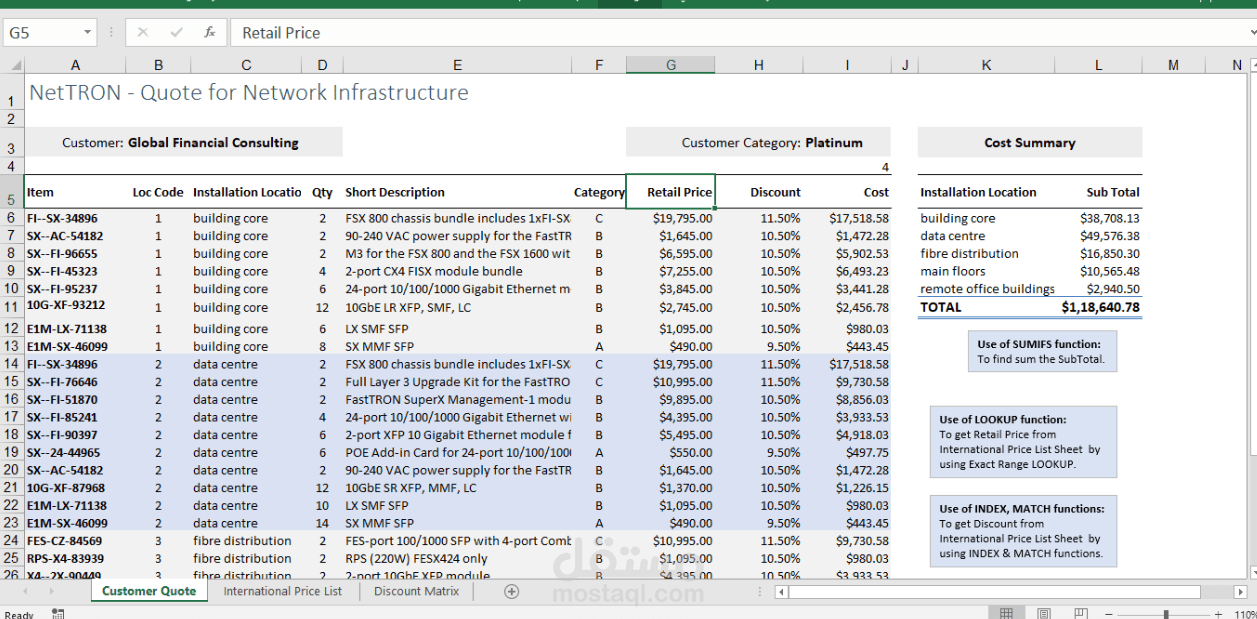Click the Customer: Global Financial Consulting cell
Image resolution: width=1257 pixels, height=619 pixels.
(x=183, y=142)
